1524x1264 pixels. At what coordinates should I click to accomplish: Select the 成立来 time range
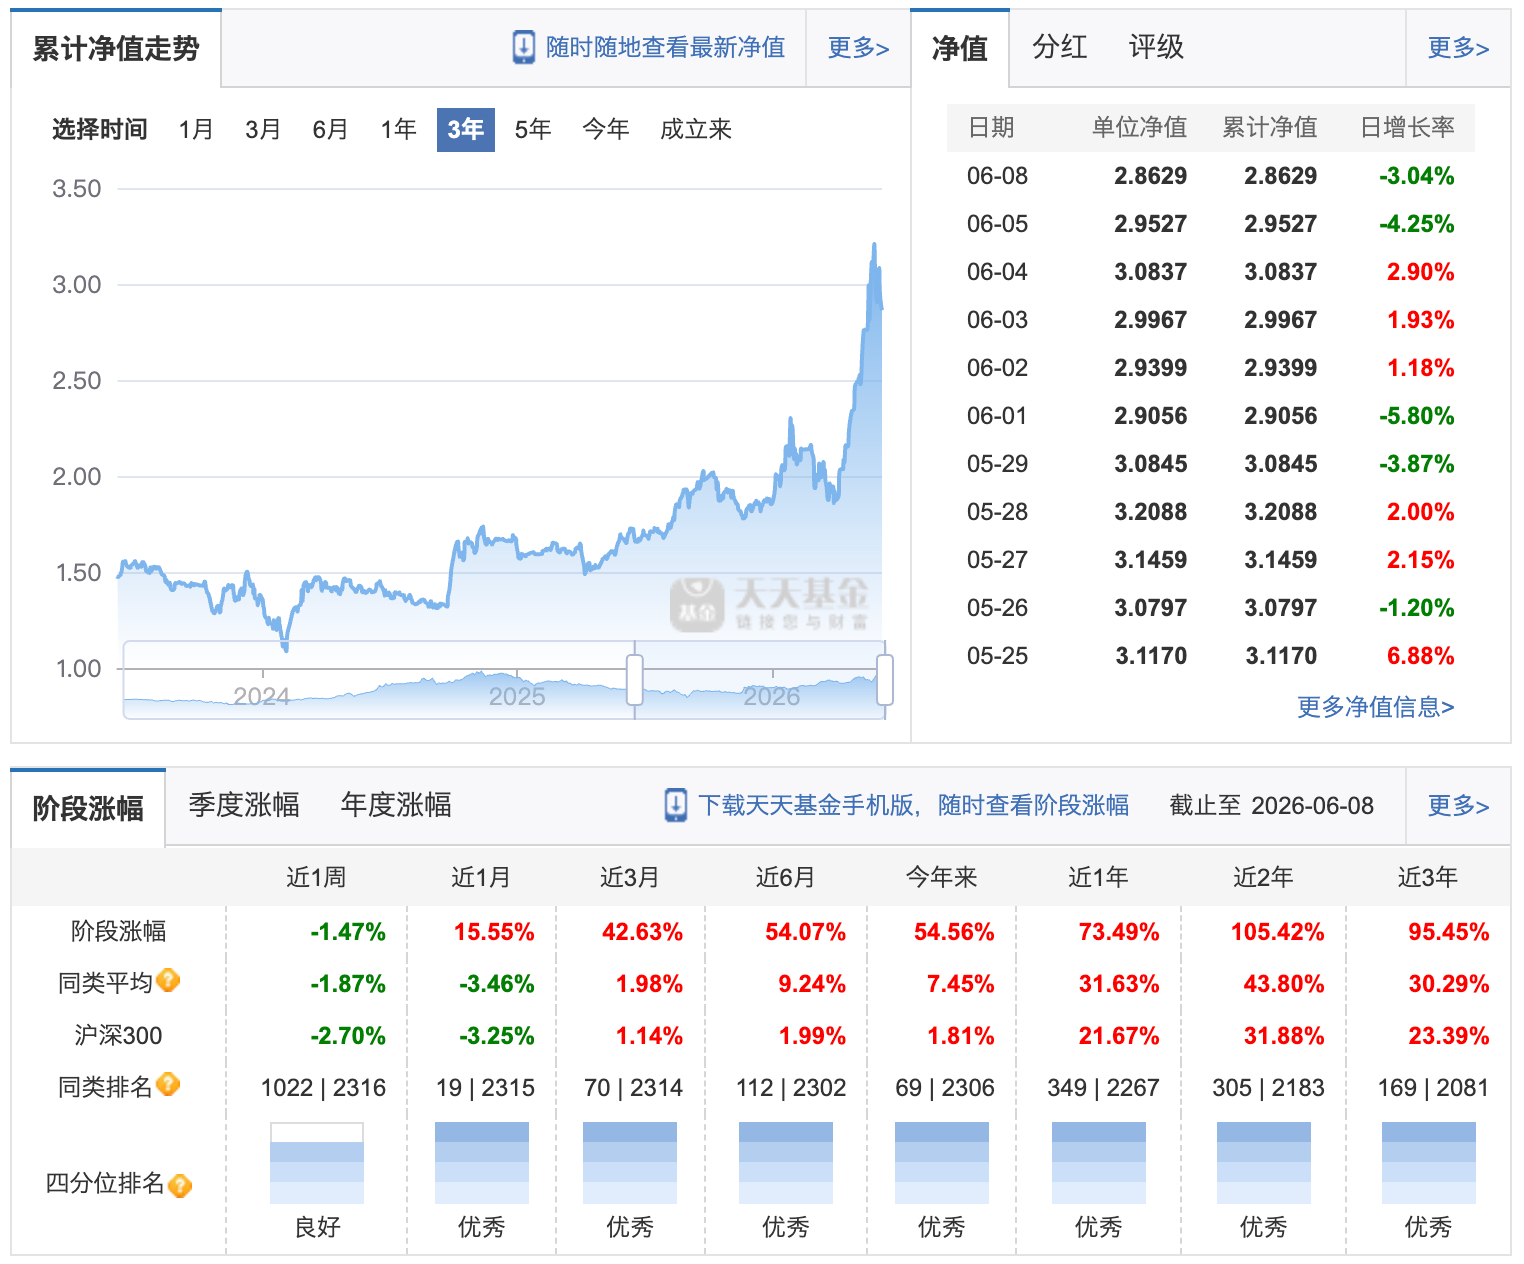point(696,129)
